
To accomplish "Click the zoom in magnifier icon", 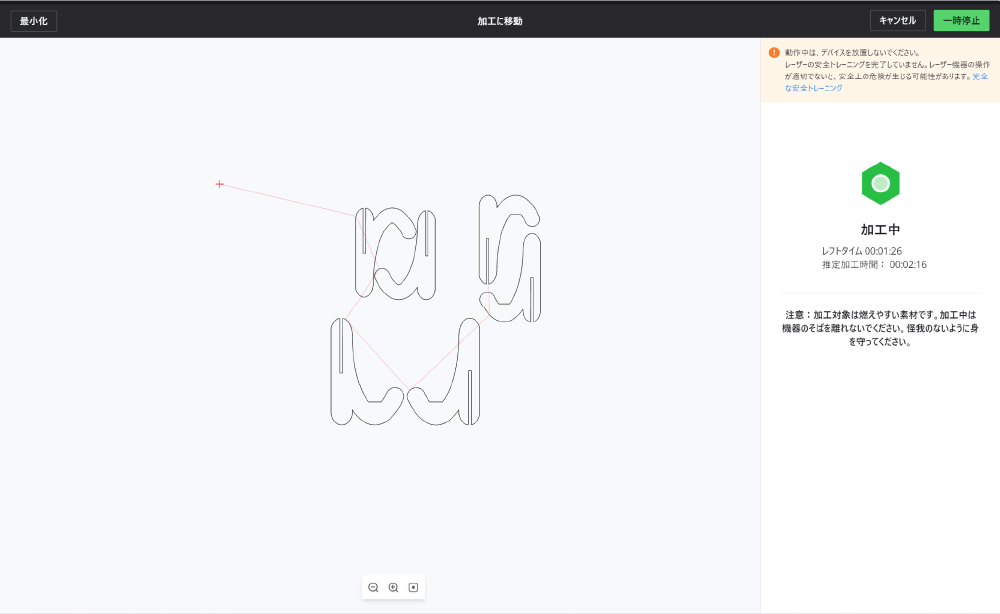I will (393, 588).
